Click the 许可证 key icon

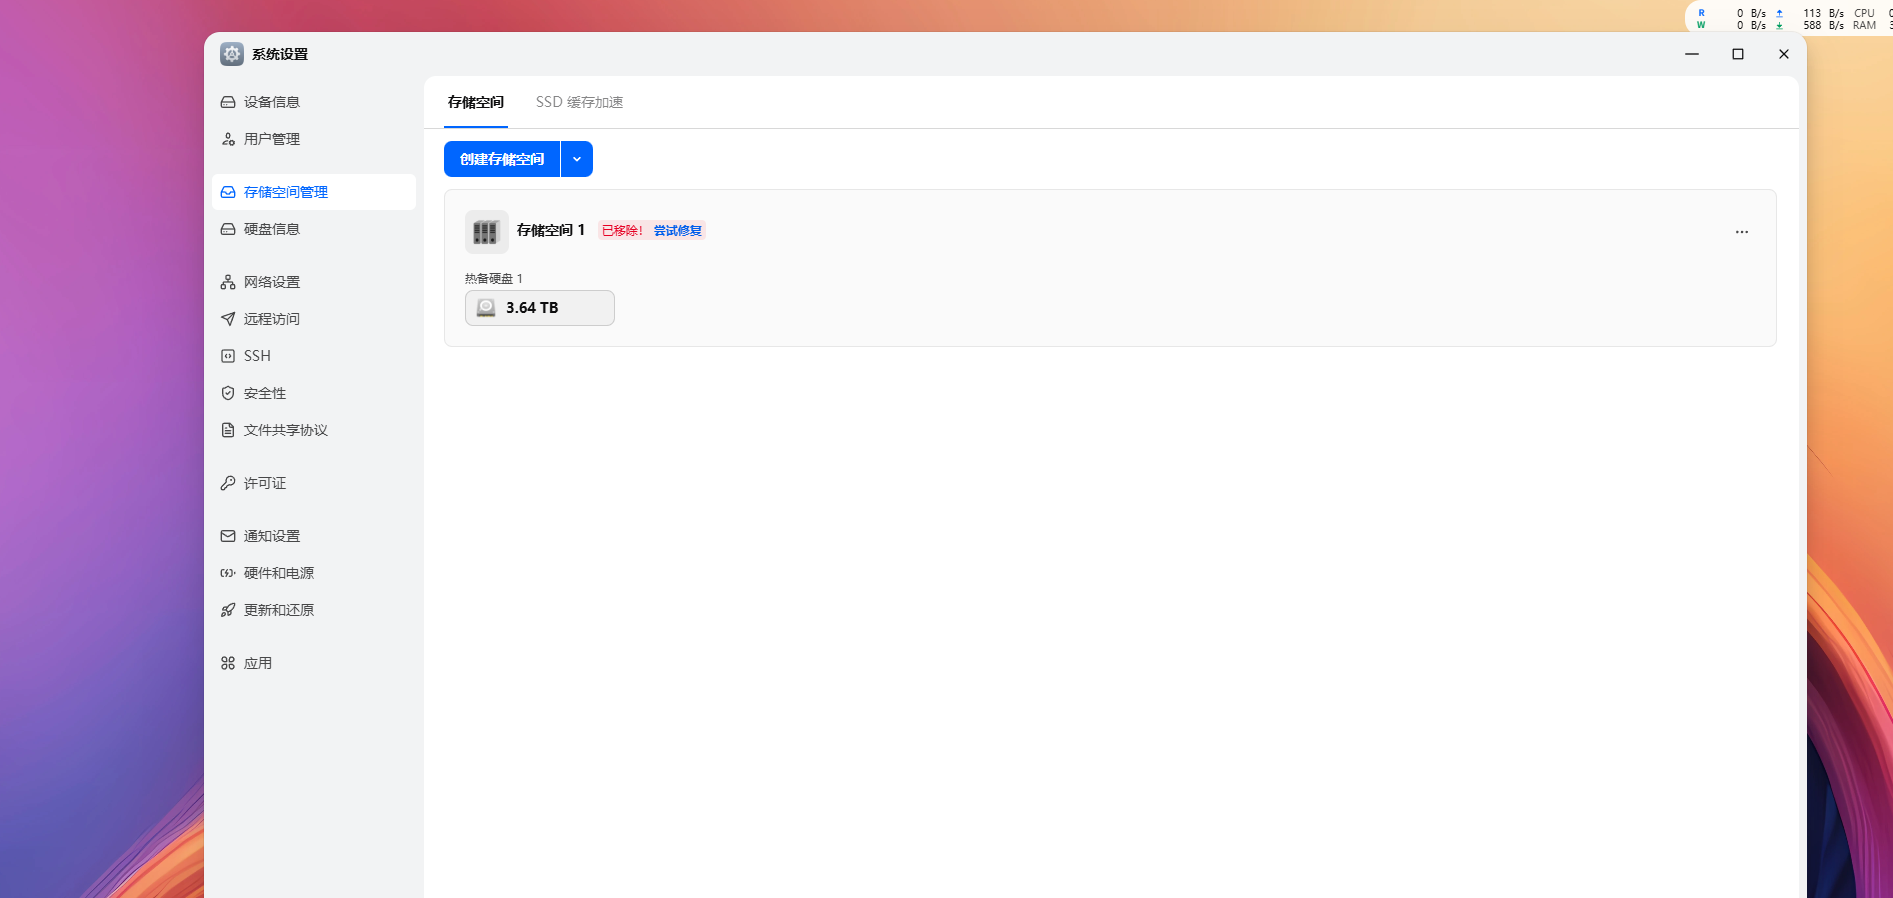point(228,483)
